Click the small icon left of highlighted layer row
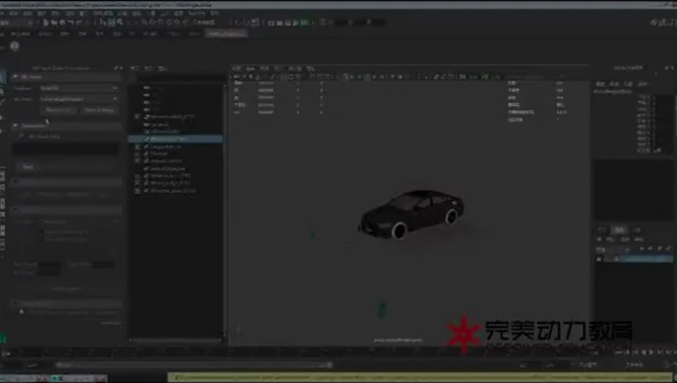This screenshot has width=677, height=383. point(599,259)
